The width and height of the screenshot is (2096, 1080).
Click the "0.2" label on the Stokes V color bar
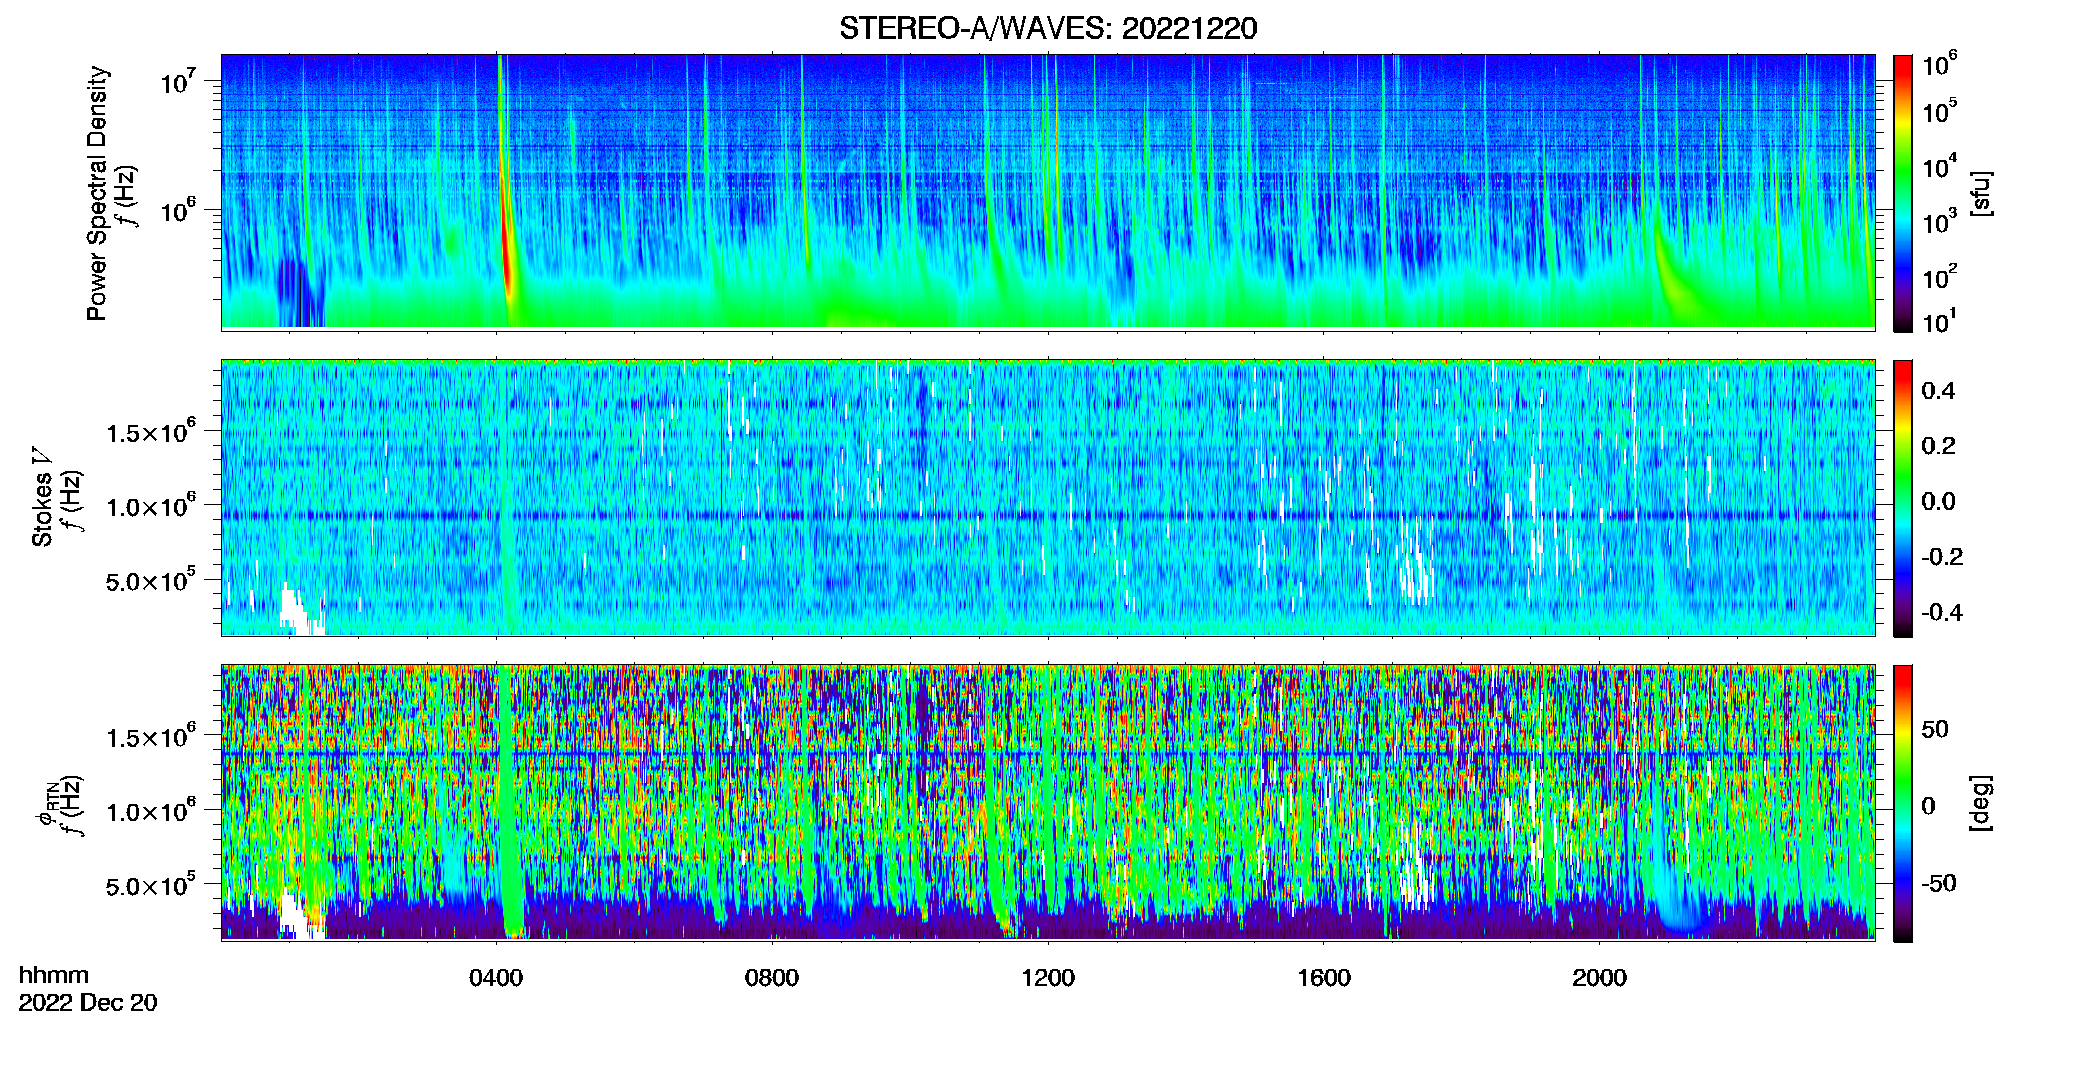1938,446
